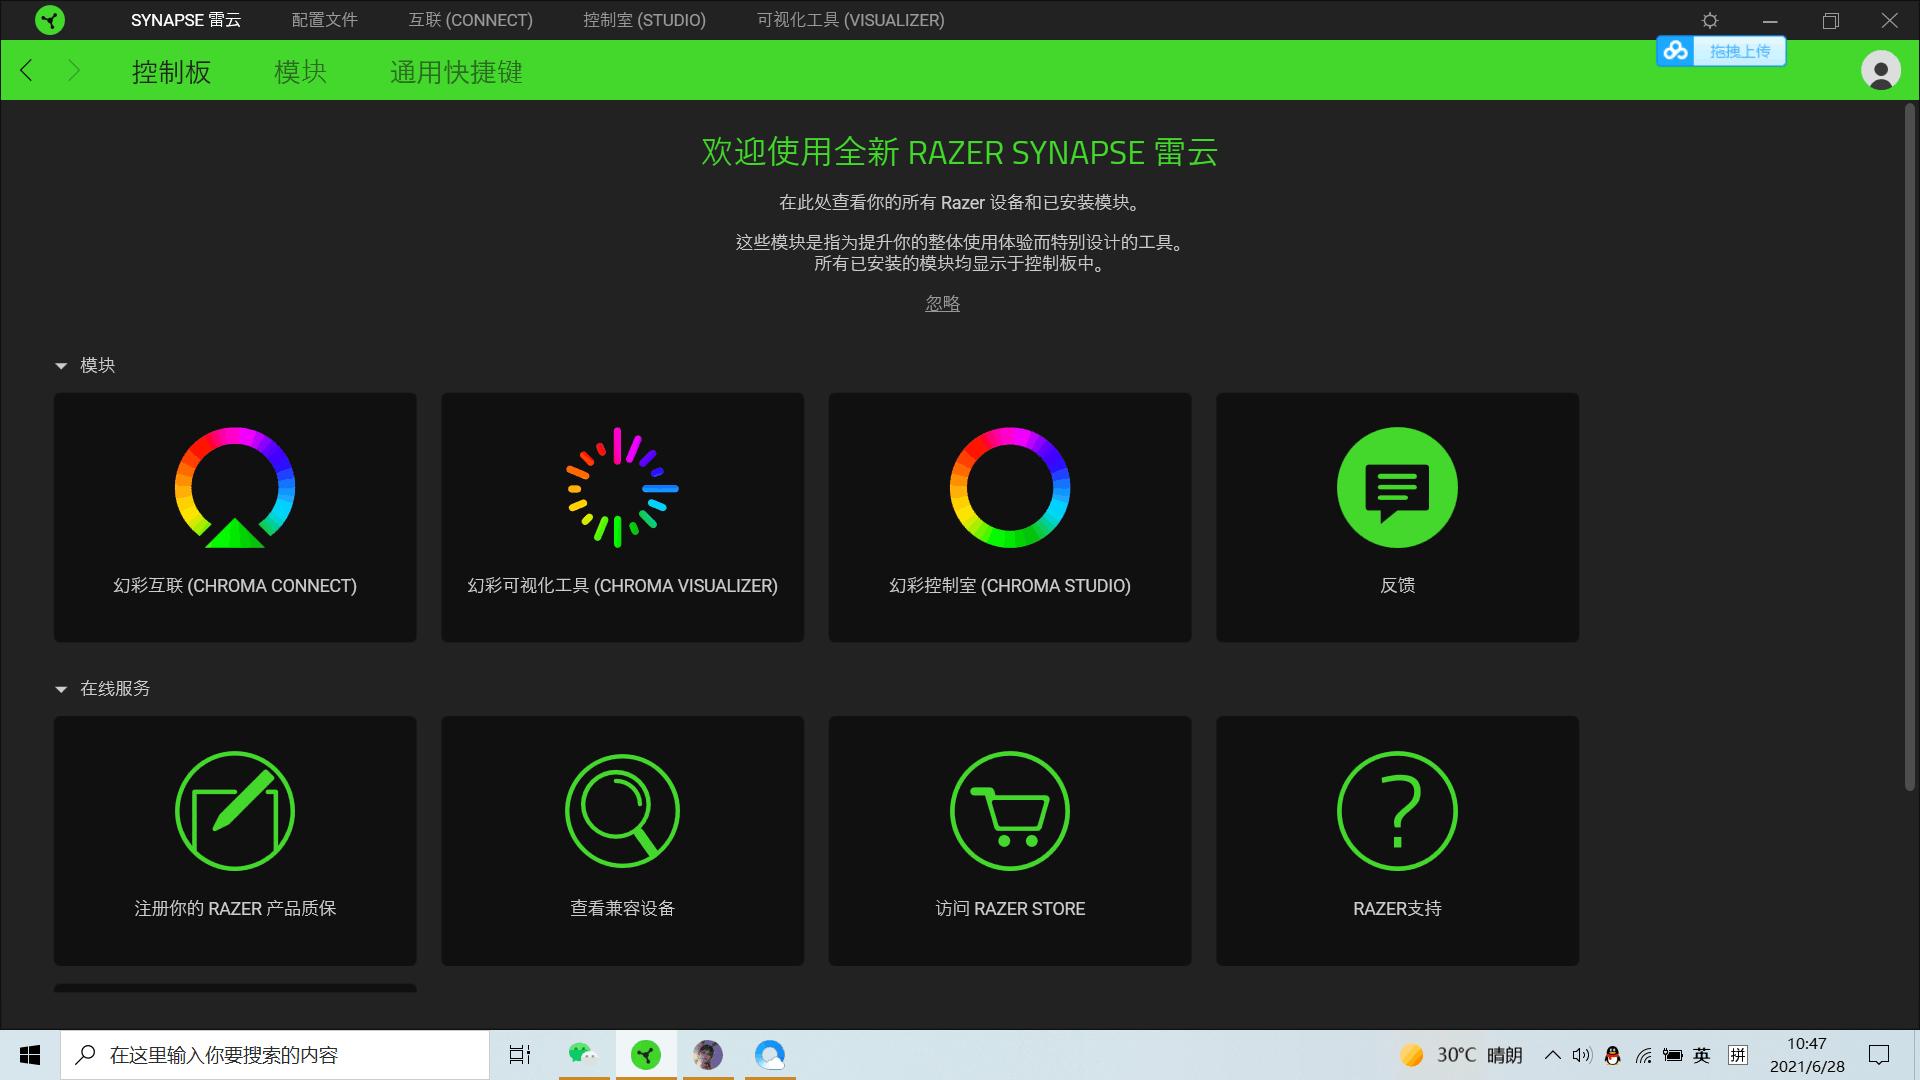Viewport: 1920px width, 1080px height.
Task: Collapse the 在线服务 section
Action: pyautogui.click(x=61, y=689)
